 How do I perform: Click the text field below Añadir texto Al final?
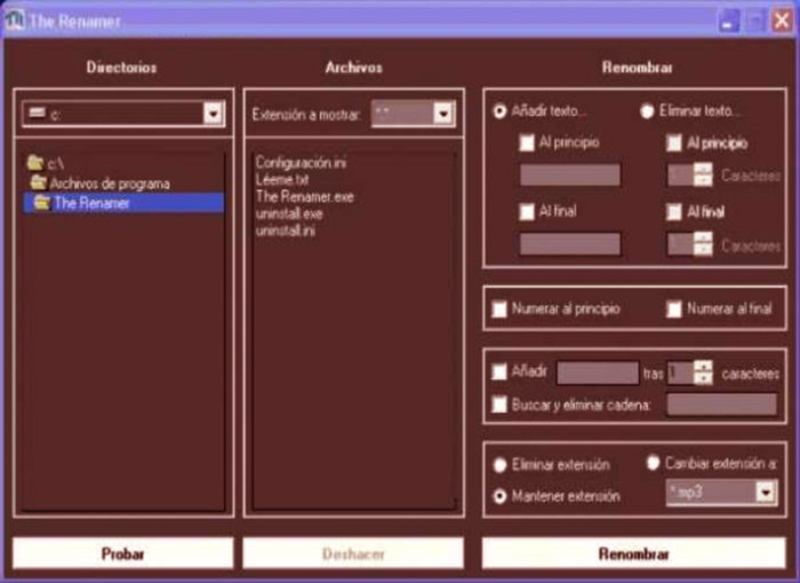point(570,244)
